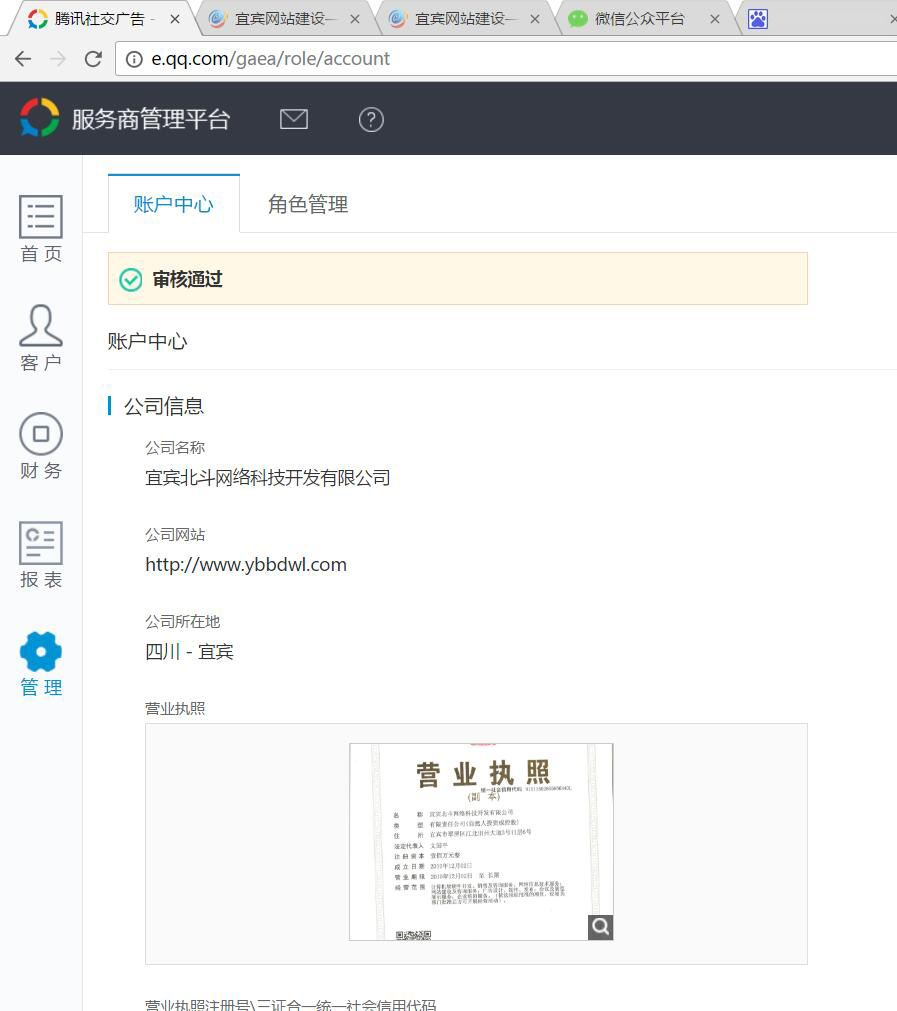Viewport: 897px width, 1011px height.
Task: Click the green checkmark beside 审核通过
Action: 131,279
